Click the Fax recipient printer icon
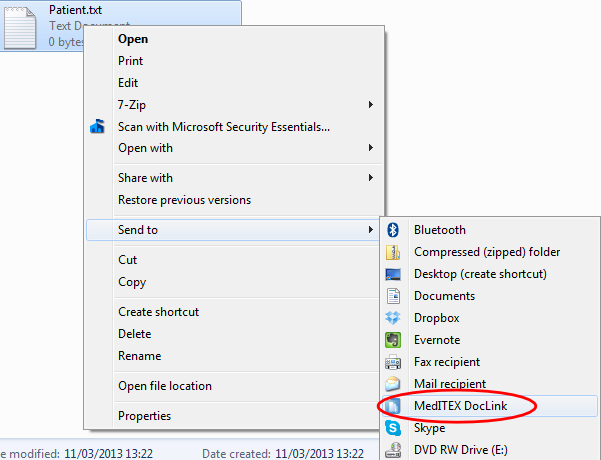This screenshot has width=601, height=460. click(x=393, y=362)
